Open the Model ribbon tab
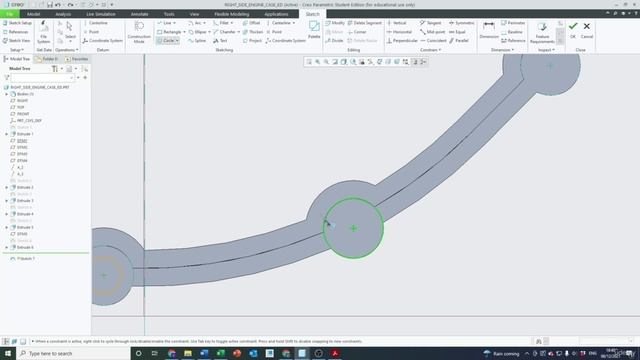640x360 pixels. (x=33, y=14)
